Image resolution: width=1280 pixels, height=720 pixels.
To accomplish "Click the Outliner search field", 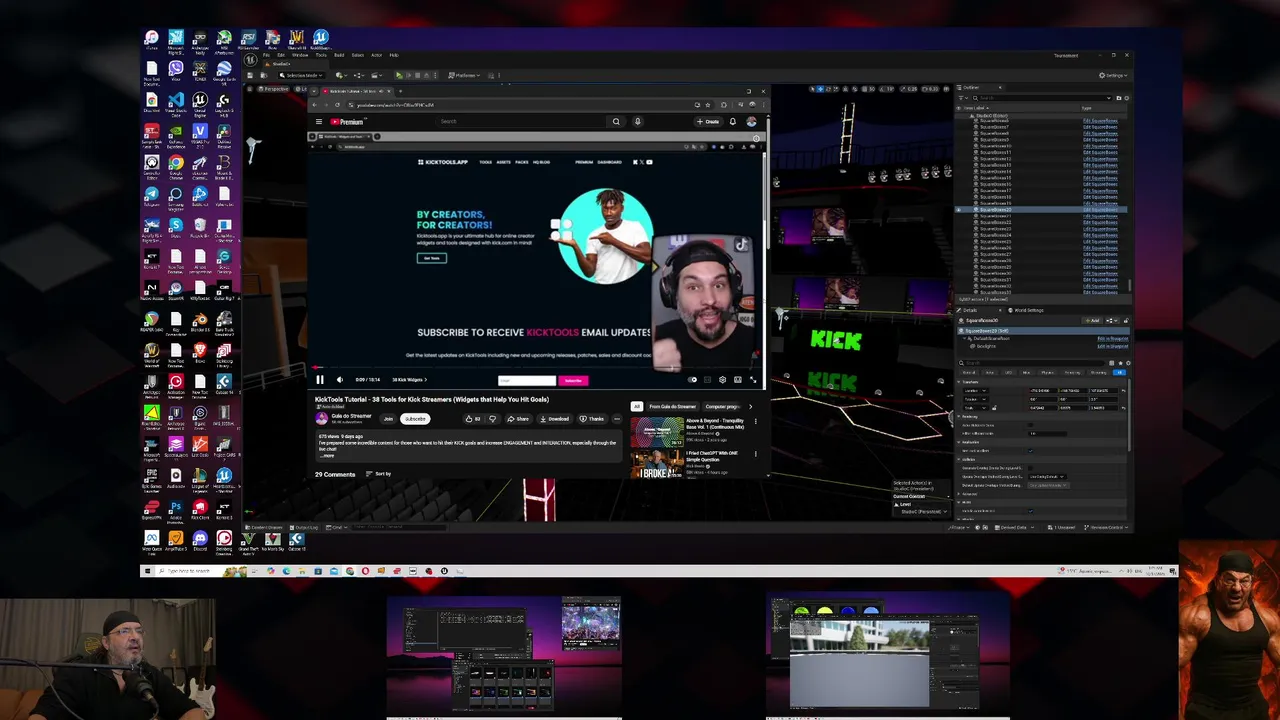I will [1040, 98].
